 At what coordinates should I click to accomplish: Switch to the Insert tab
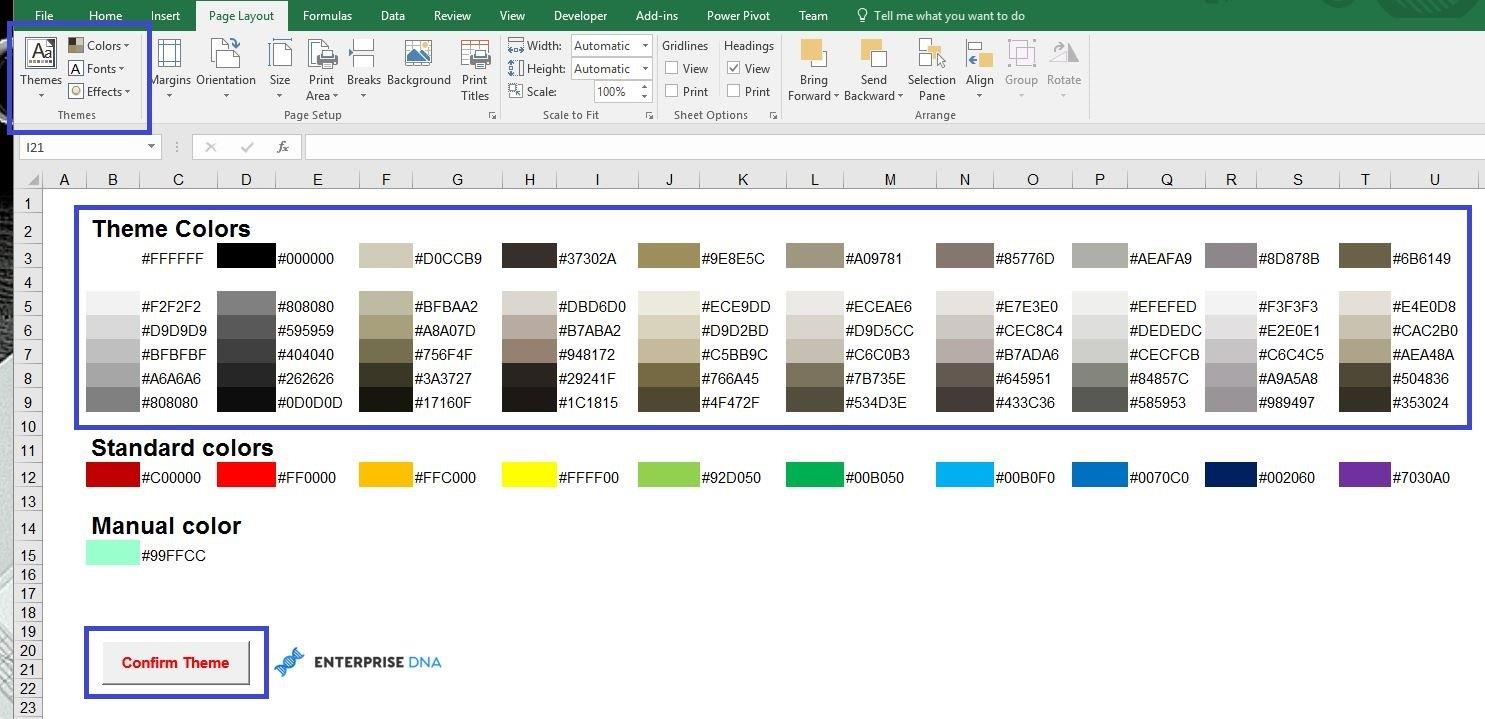165,16
